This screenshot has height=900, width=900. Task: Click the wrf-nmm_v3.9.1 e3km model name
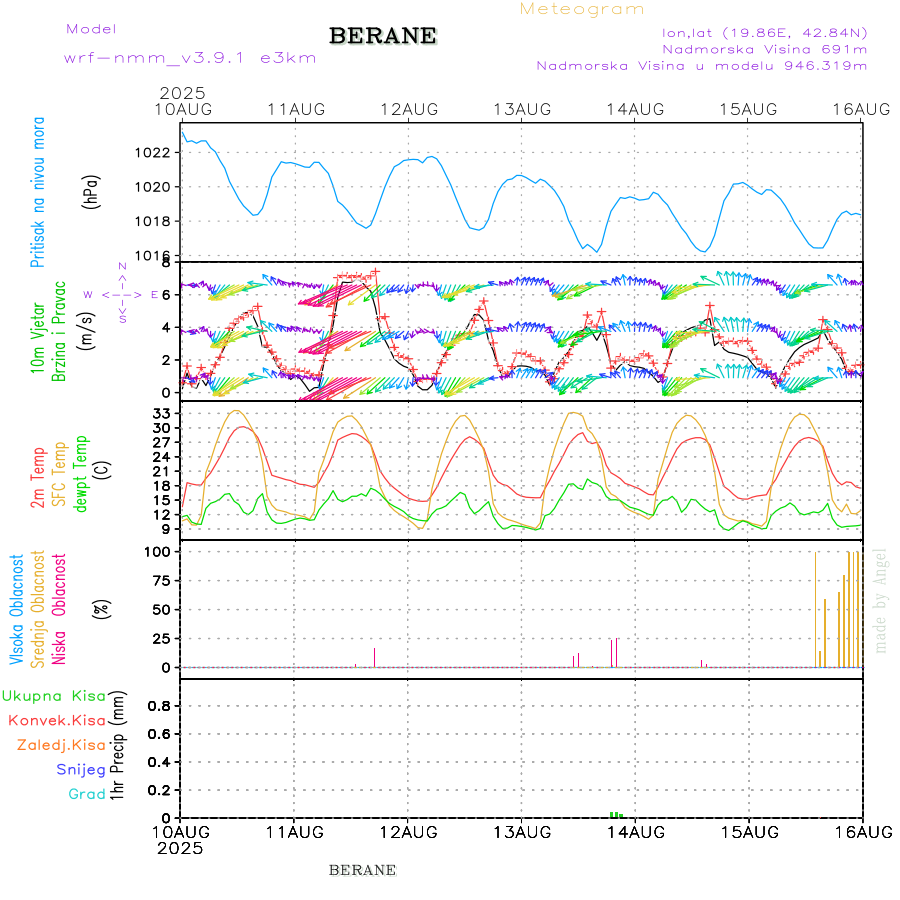(190, 57)
